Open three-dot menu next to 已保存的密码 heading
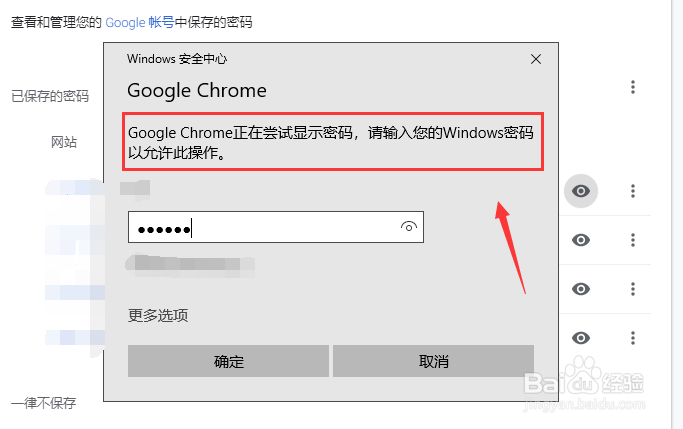The height and width of the screenshot is (429, 683). pyautogui.click(x=633, y=87)
